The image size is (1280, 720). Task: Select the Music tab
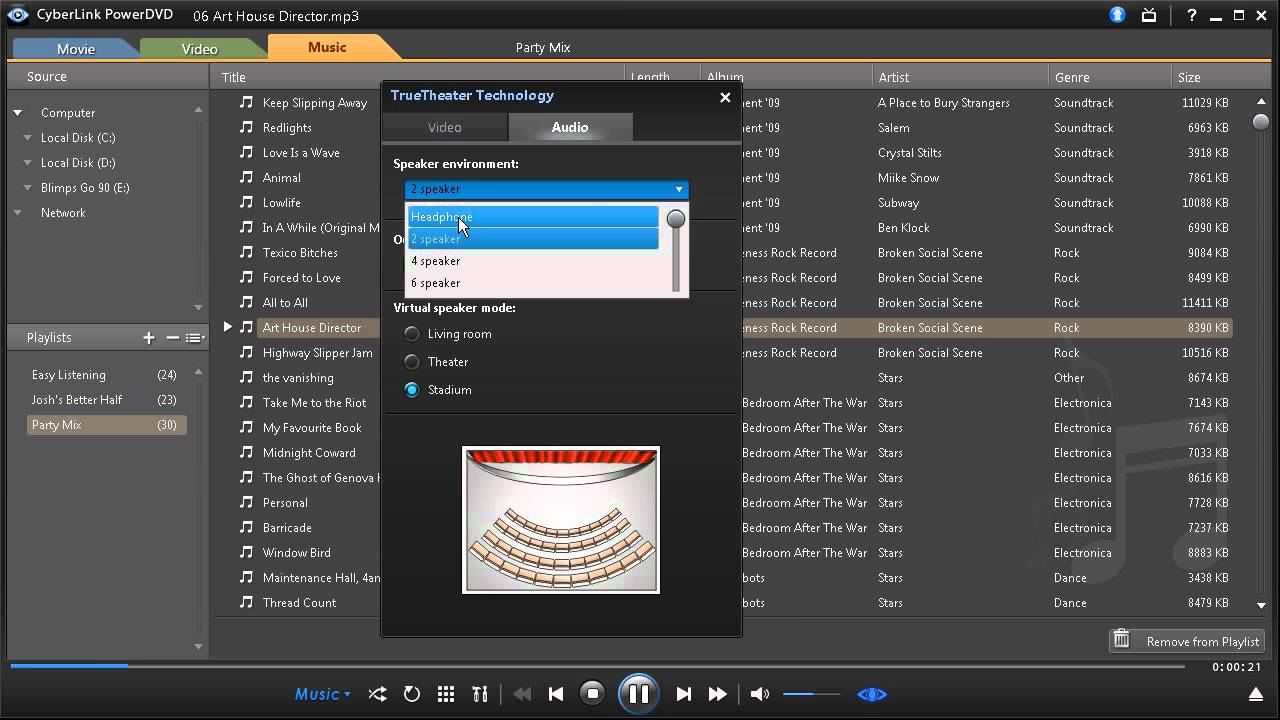(328, 47)
